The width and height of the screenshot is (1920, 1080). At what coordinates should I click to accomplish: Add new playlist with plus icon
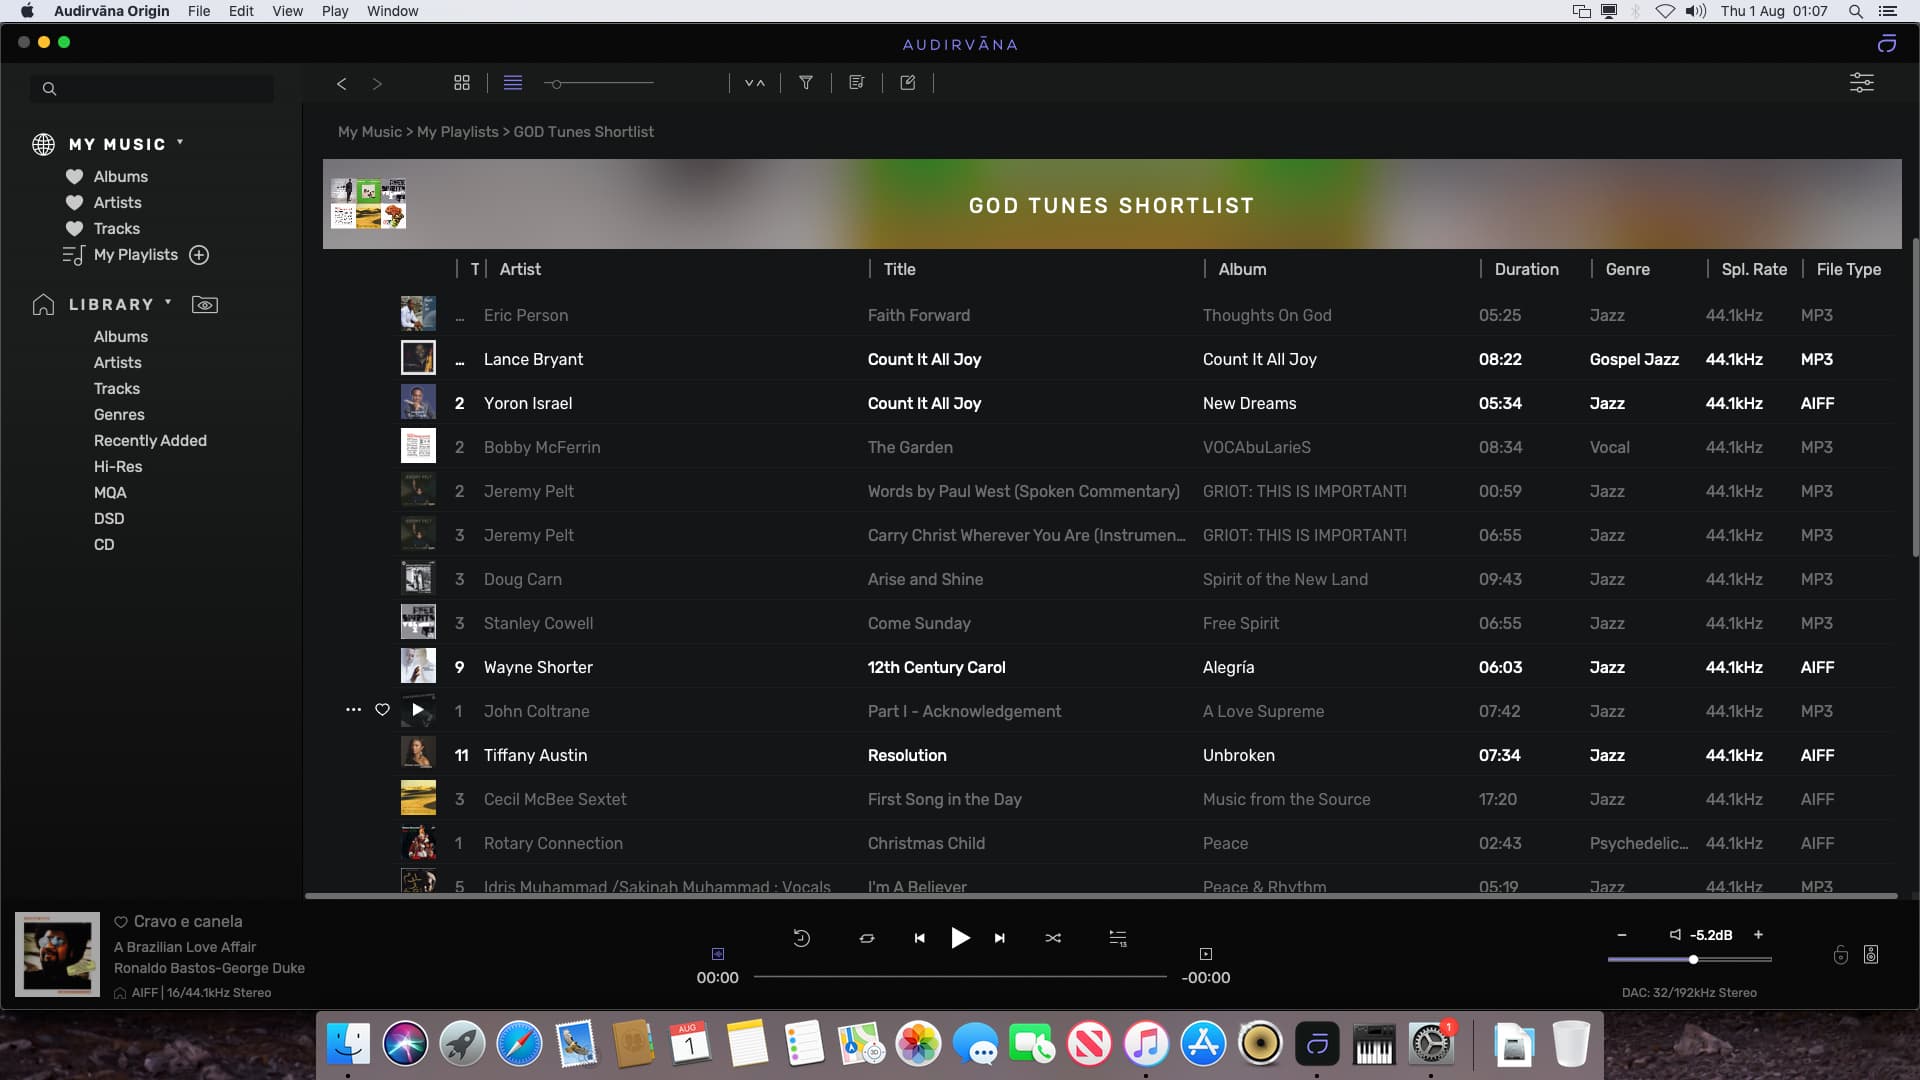coord(199,255)
